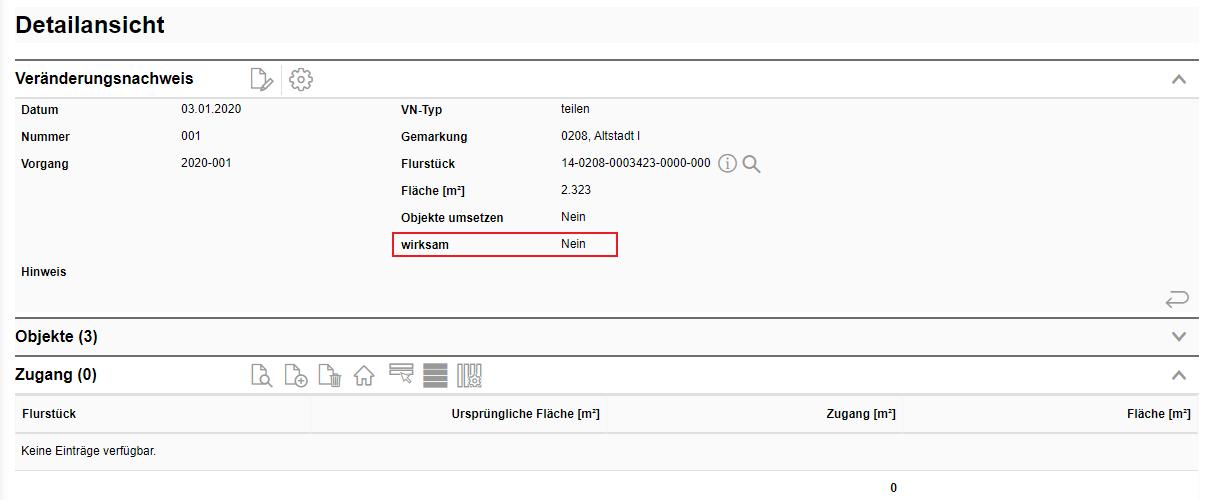Click the row selection cursor icon
Image resolution: width=1206 pixels, height=500 pixels.
click(x=401, y=375)
